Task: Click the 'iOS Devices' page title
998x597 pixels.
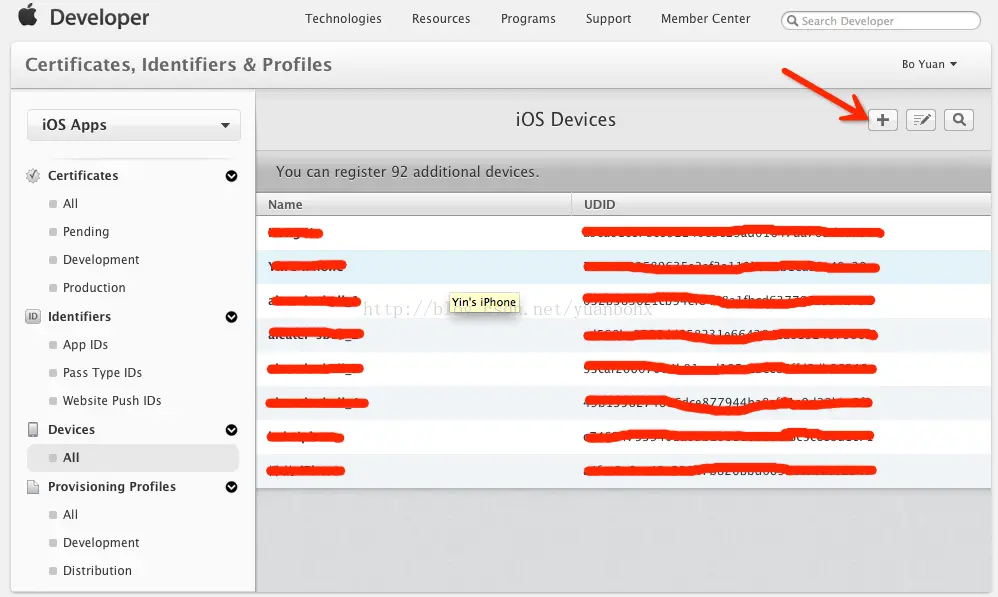Action: [x=565, y=120]
